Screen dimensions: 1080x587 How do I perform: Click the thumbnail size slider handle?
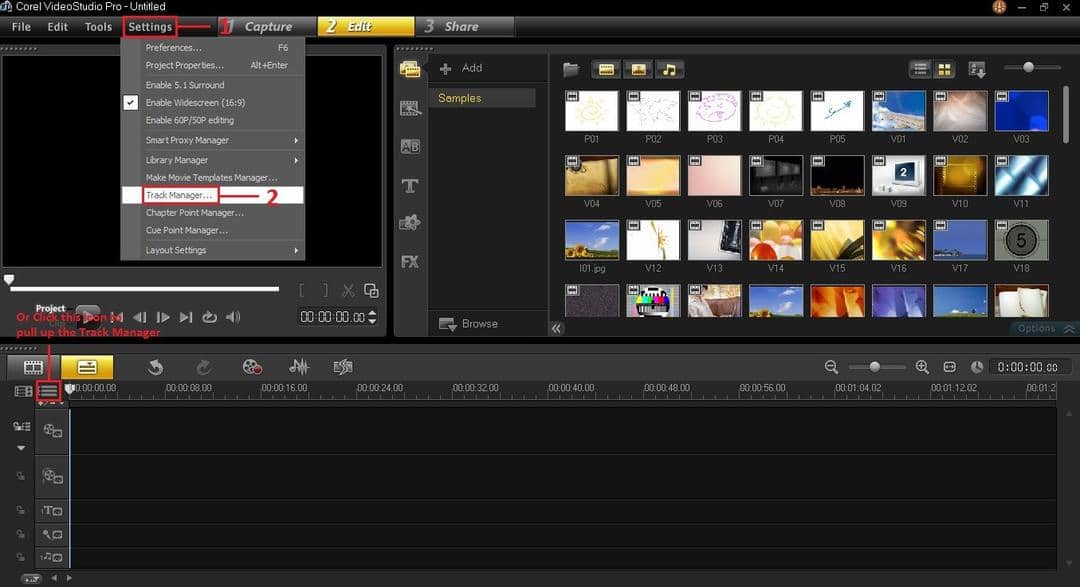click(x=1030, y=68)
